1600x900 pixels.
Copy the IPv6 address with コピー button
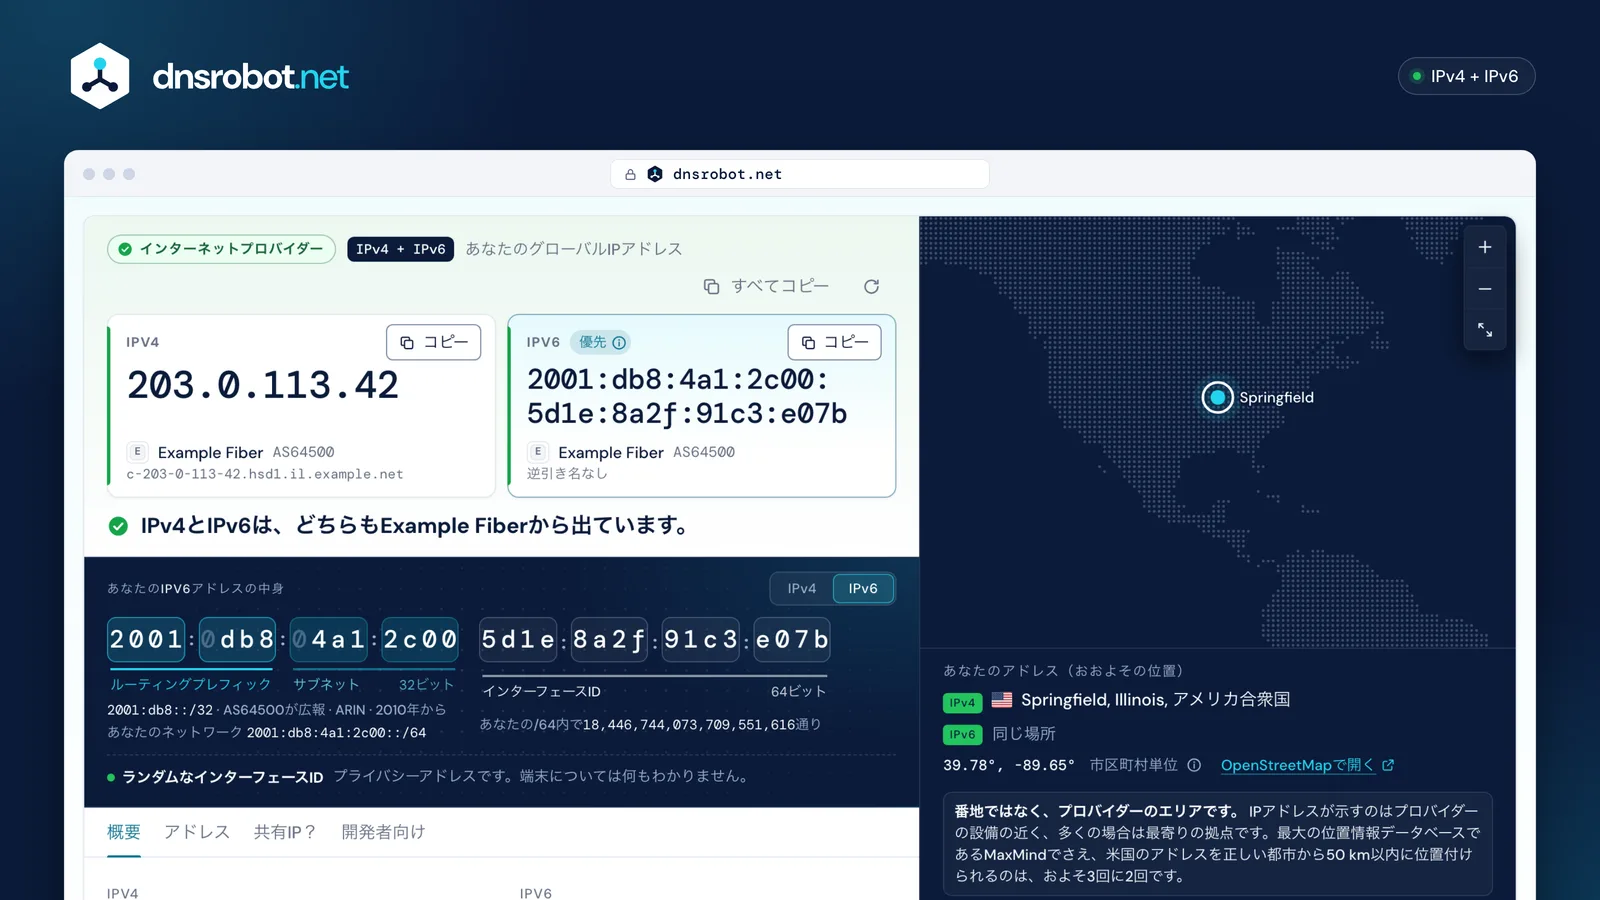(835, 342)
